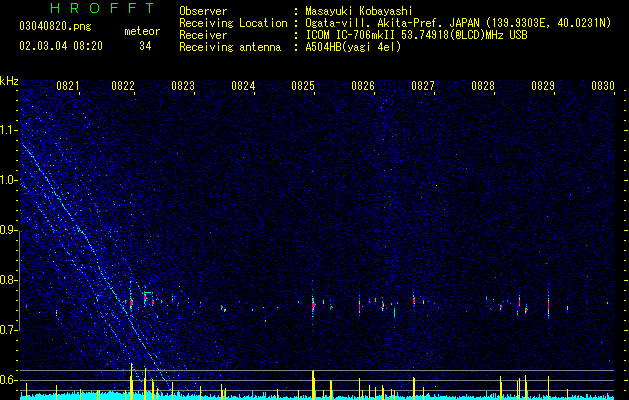Image resolution: width=629 pixels, height=400 pixels.
Task: Click the 0827 time marker
Action: [x=423, y=86]
